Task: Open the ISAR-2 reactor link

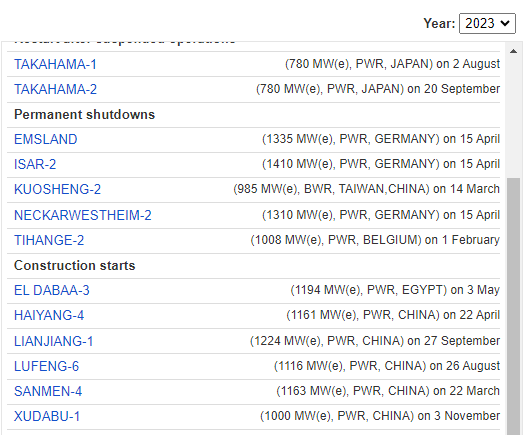Action: point(35,164)
